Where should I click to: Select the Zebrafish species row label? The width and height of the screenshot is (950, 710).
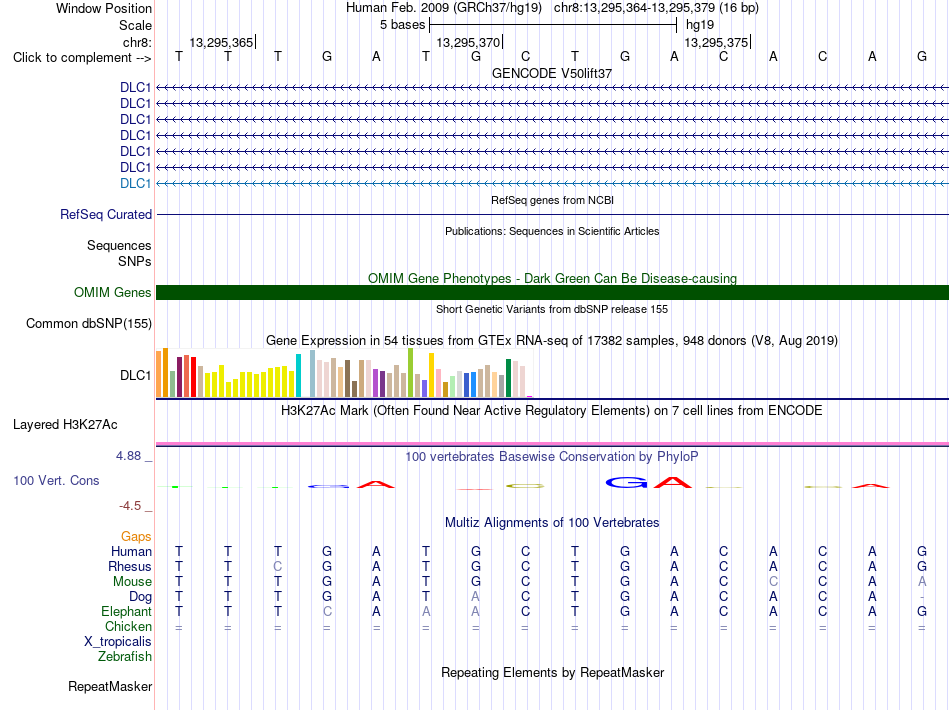pos(125,657)
